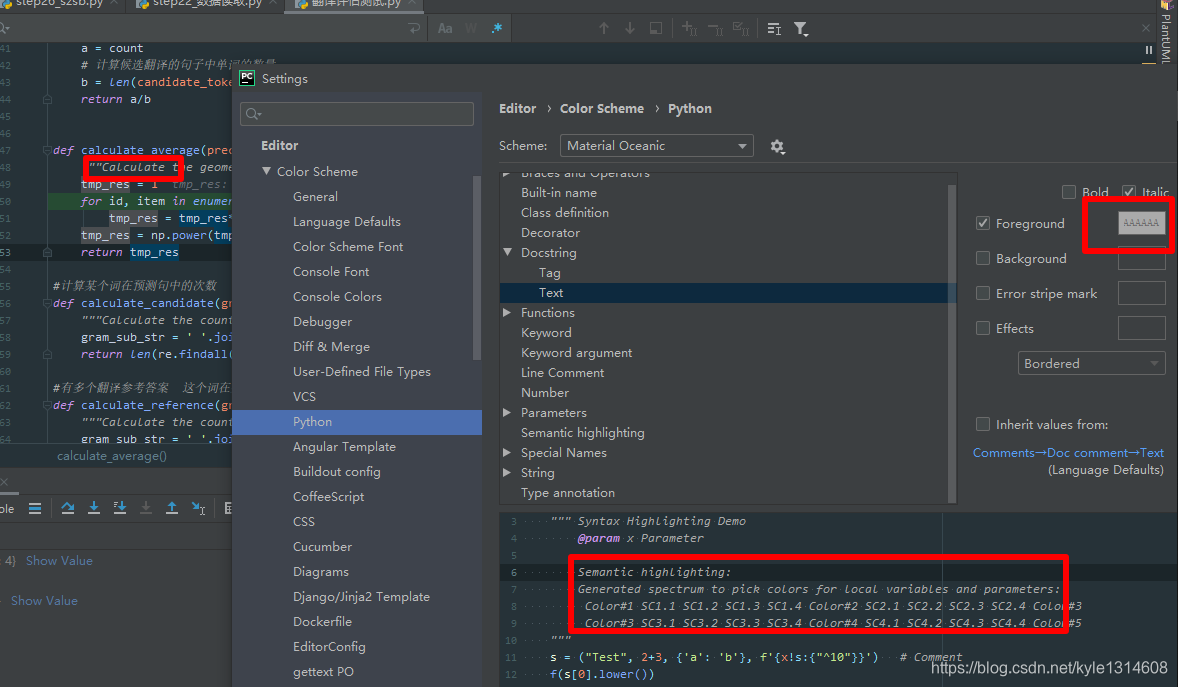Click Add Selection for Next Occurrence icon

coord(689,29)
